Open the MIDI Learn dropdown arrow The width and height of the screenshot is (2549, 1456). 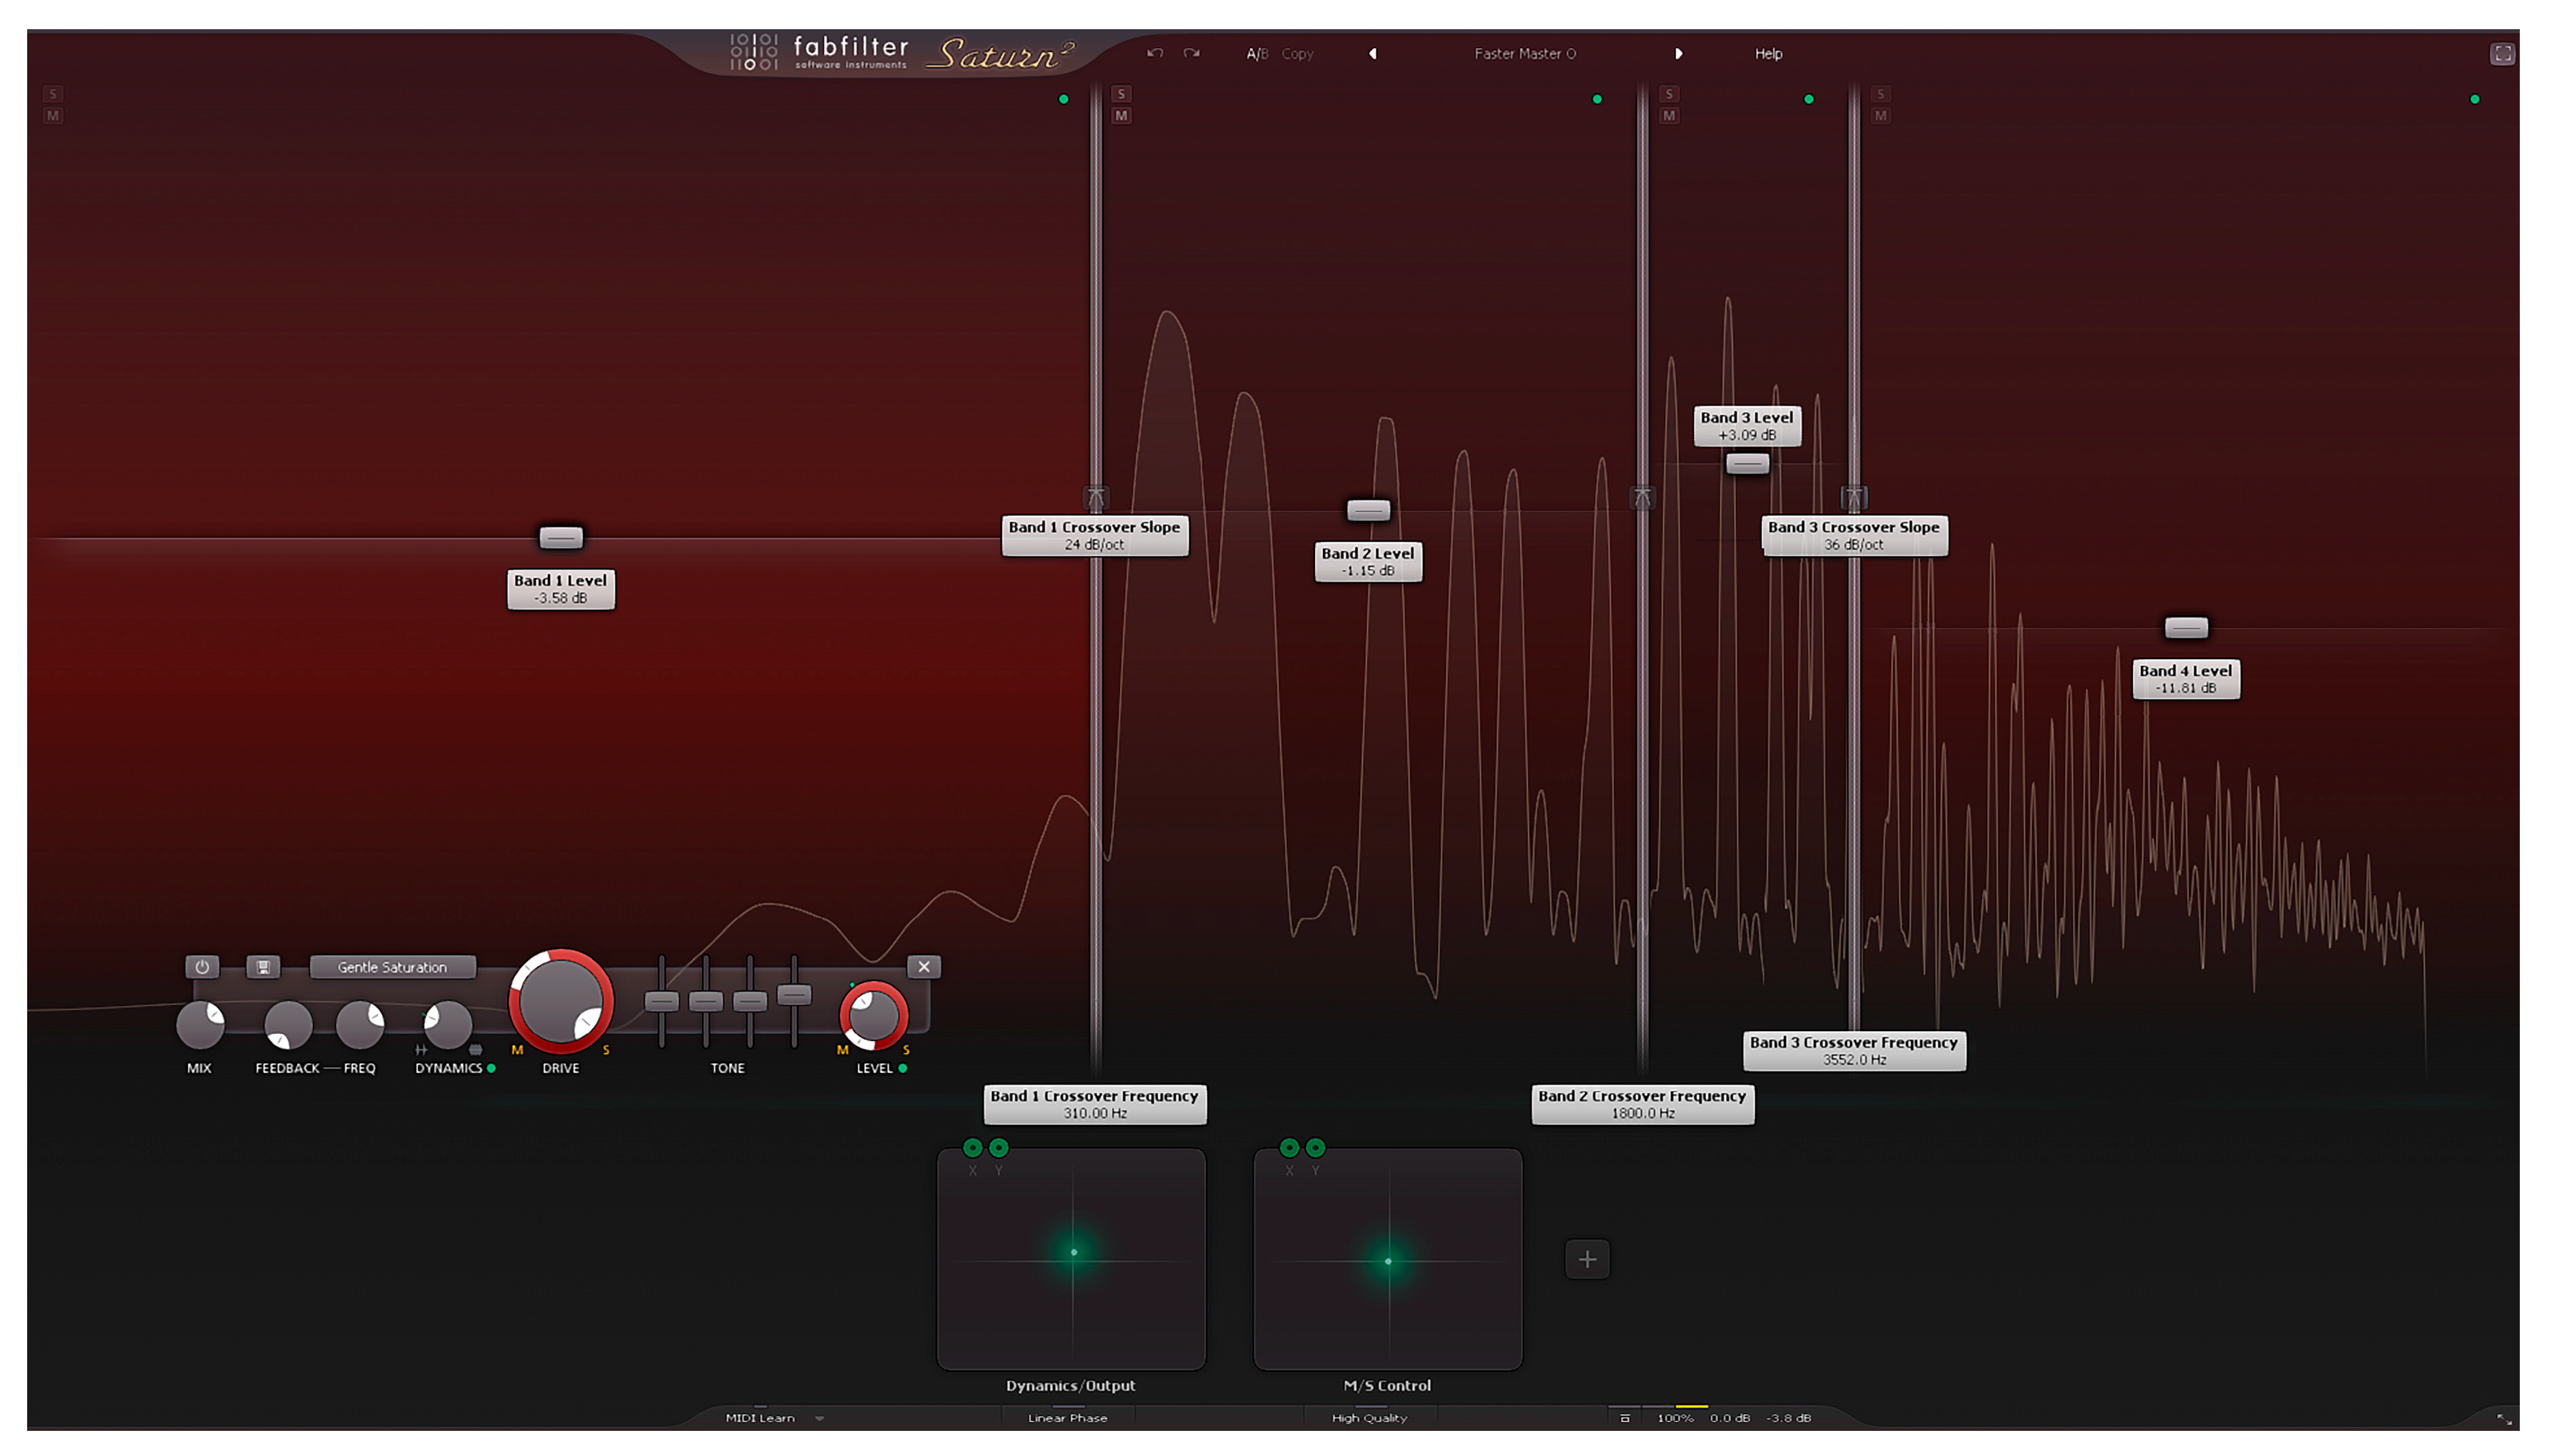[x=820, y=1418]
